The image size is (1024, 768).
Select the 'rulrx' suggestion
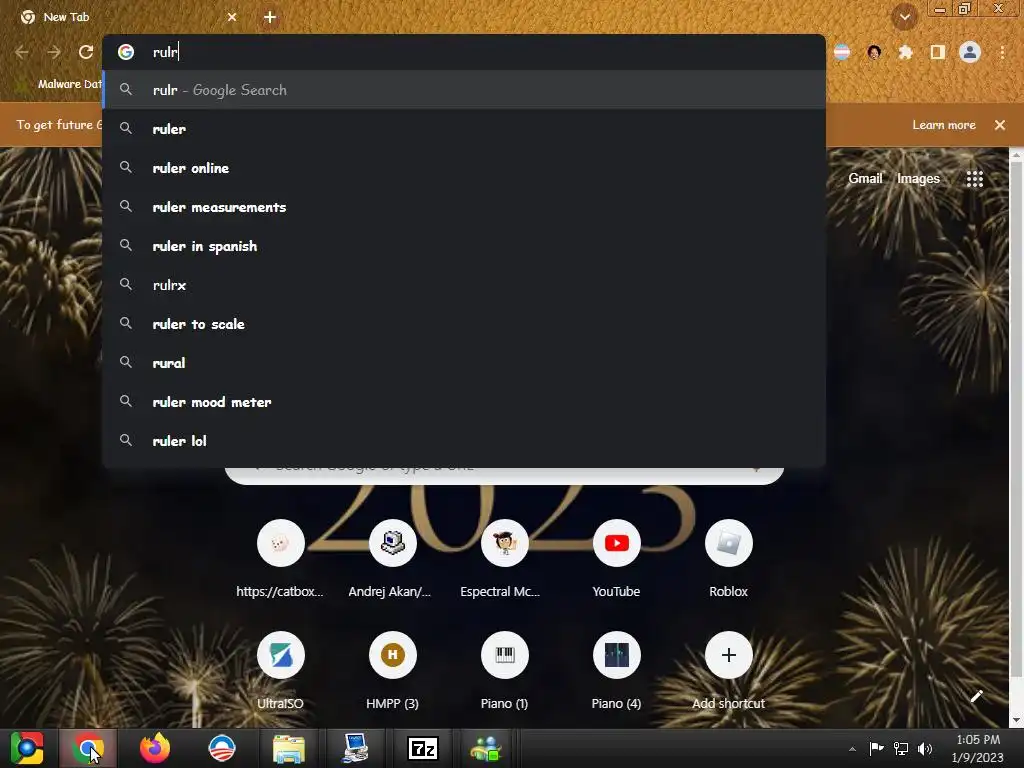pos(464,285)
